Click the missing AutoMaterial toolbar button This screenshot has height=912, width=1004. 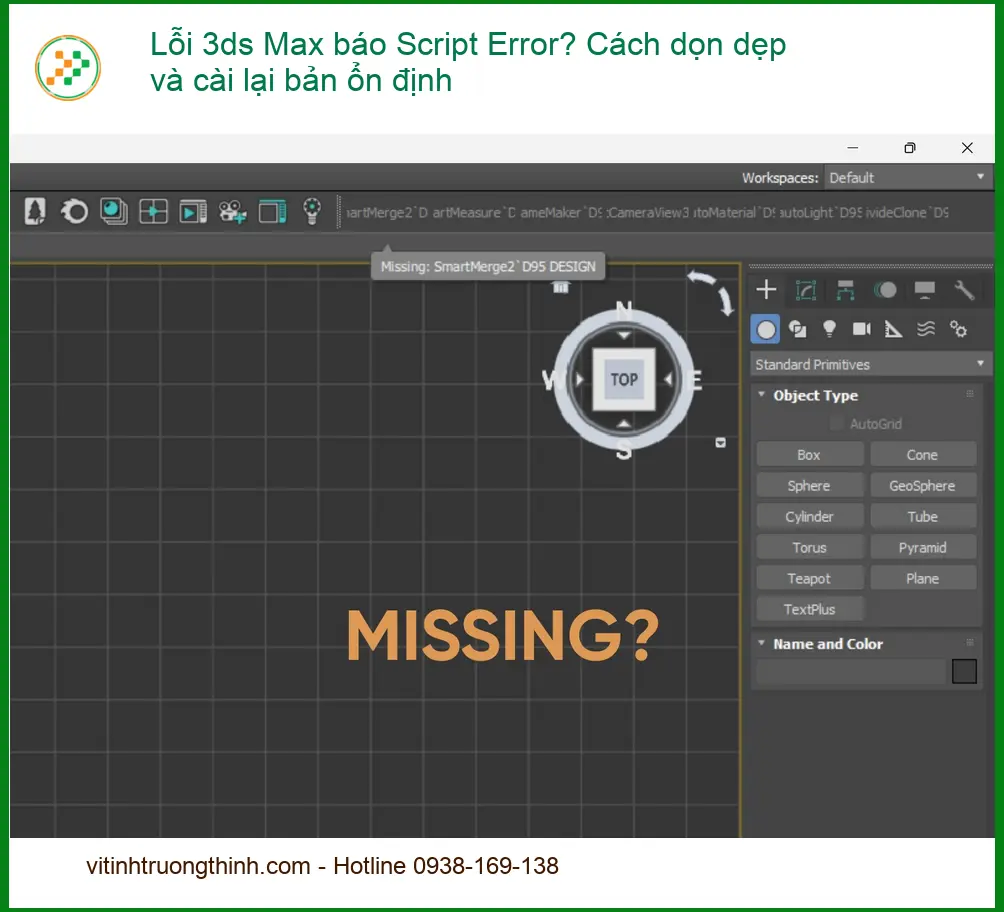coord(734,212)
